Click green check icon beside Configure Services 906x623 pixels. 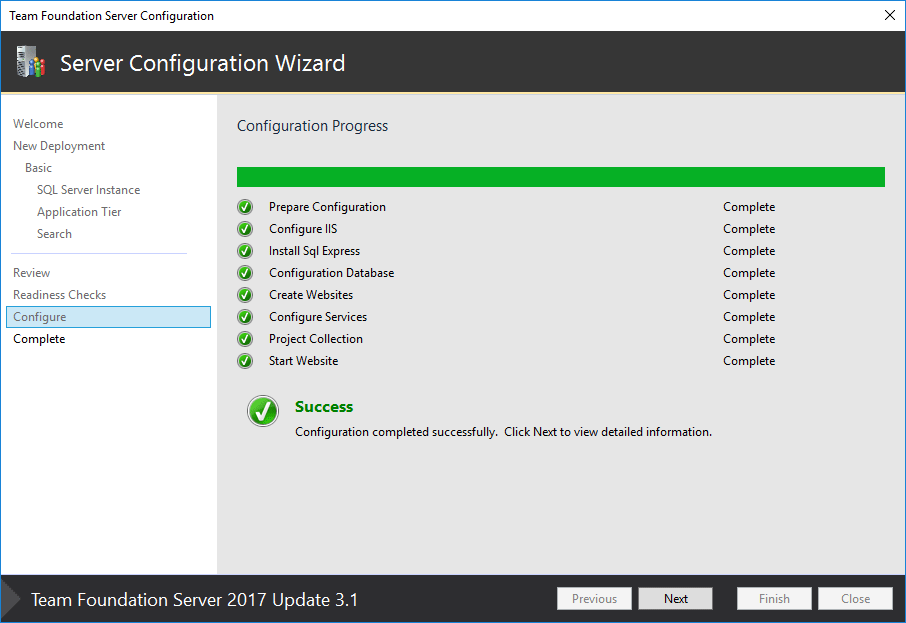tap(245, 317)
